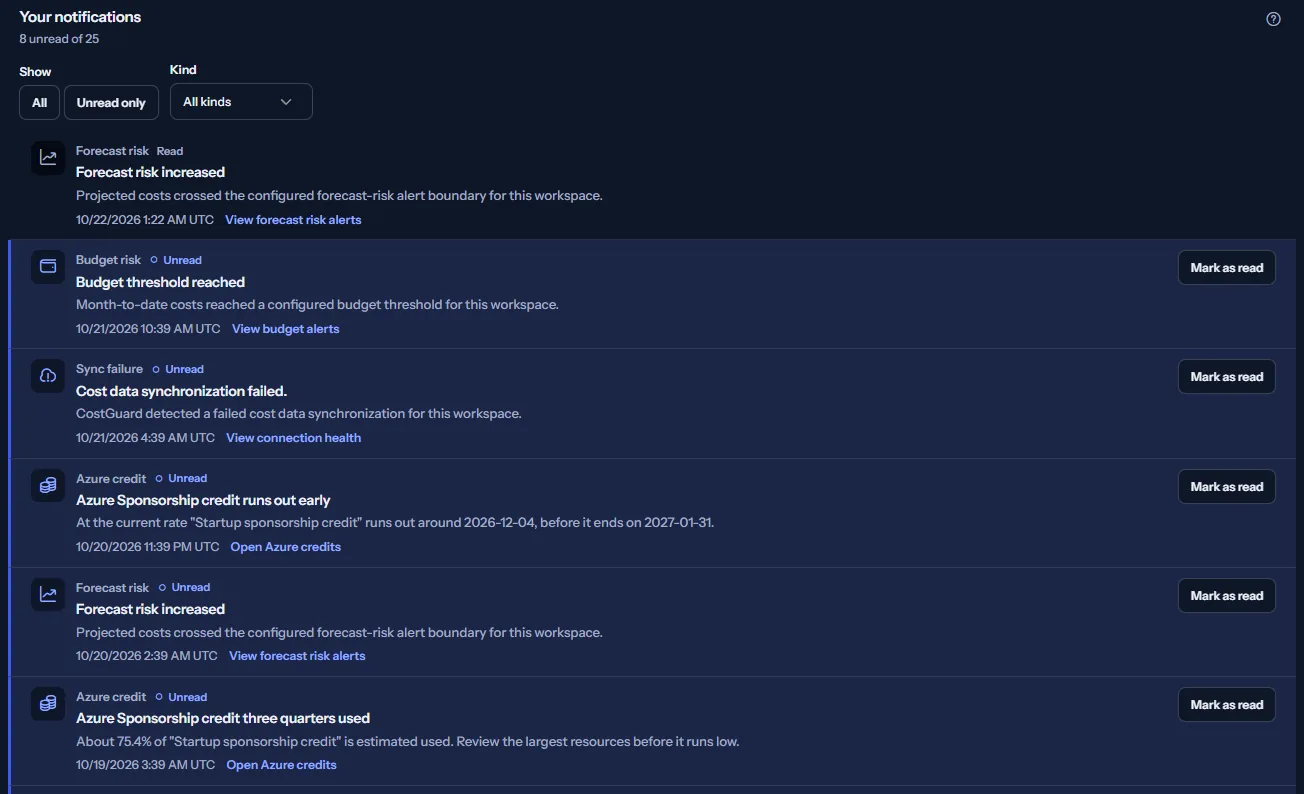Viewport: 1304px width, 794px height.
Task: Filter to Unread only notifications
Action: coord(111,102)
